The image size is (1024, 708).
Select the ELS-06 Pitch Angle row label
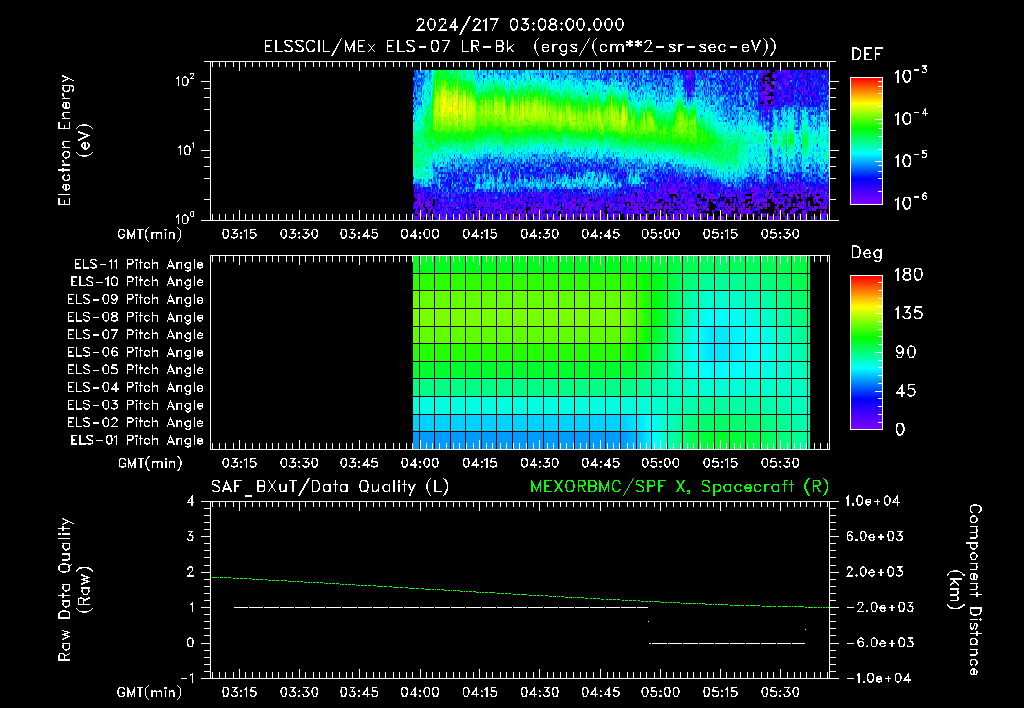point(135,352)
